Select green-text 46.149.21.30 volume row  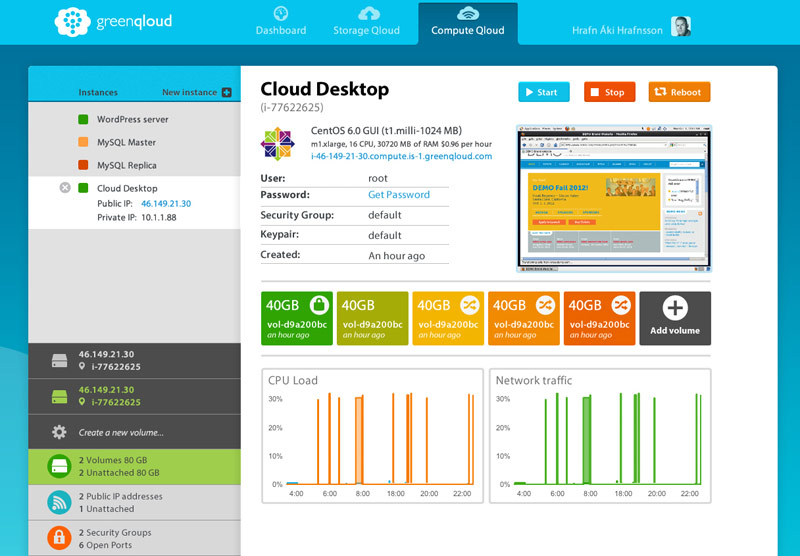(x=134, y=396)
